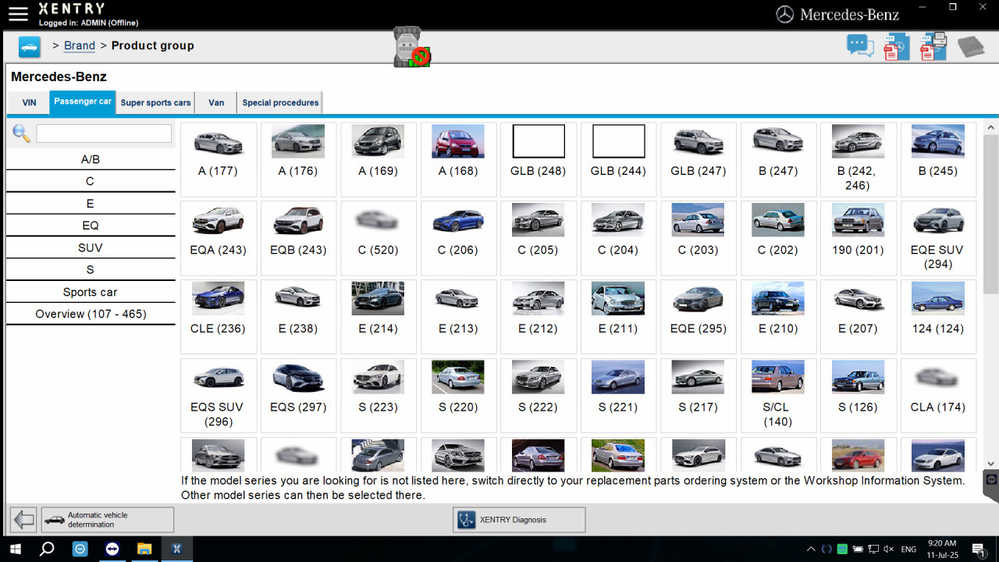Screen dimensions: 999x562
Task: Select model E (211)
Action: pyautogui.click(x=618, y=317)
